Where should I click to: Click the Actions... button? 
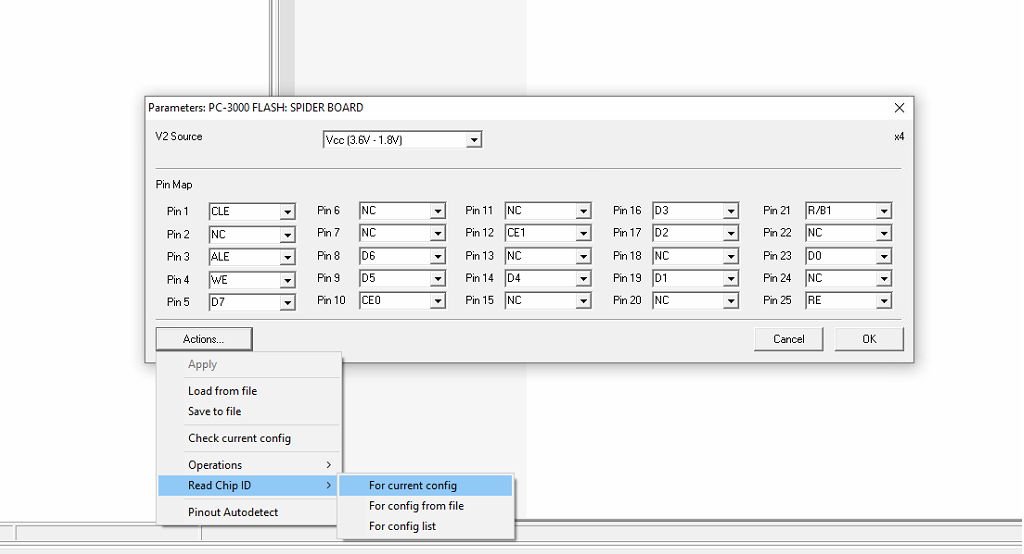click(x=204, y=339)
